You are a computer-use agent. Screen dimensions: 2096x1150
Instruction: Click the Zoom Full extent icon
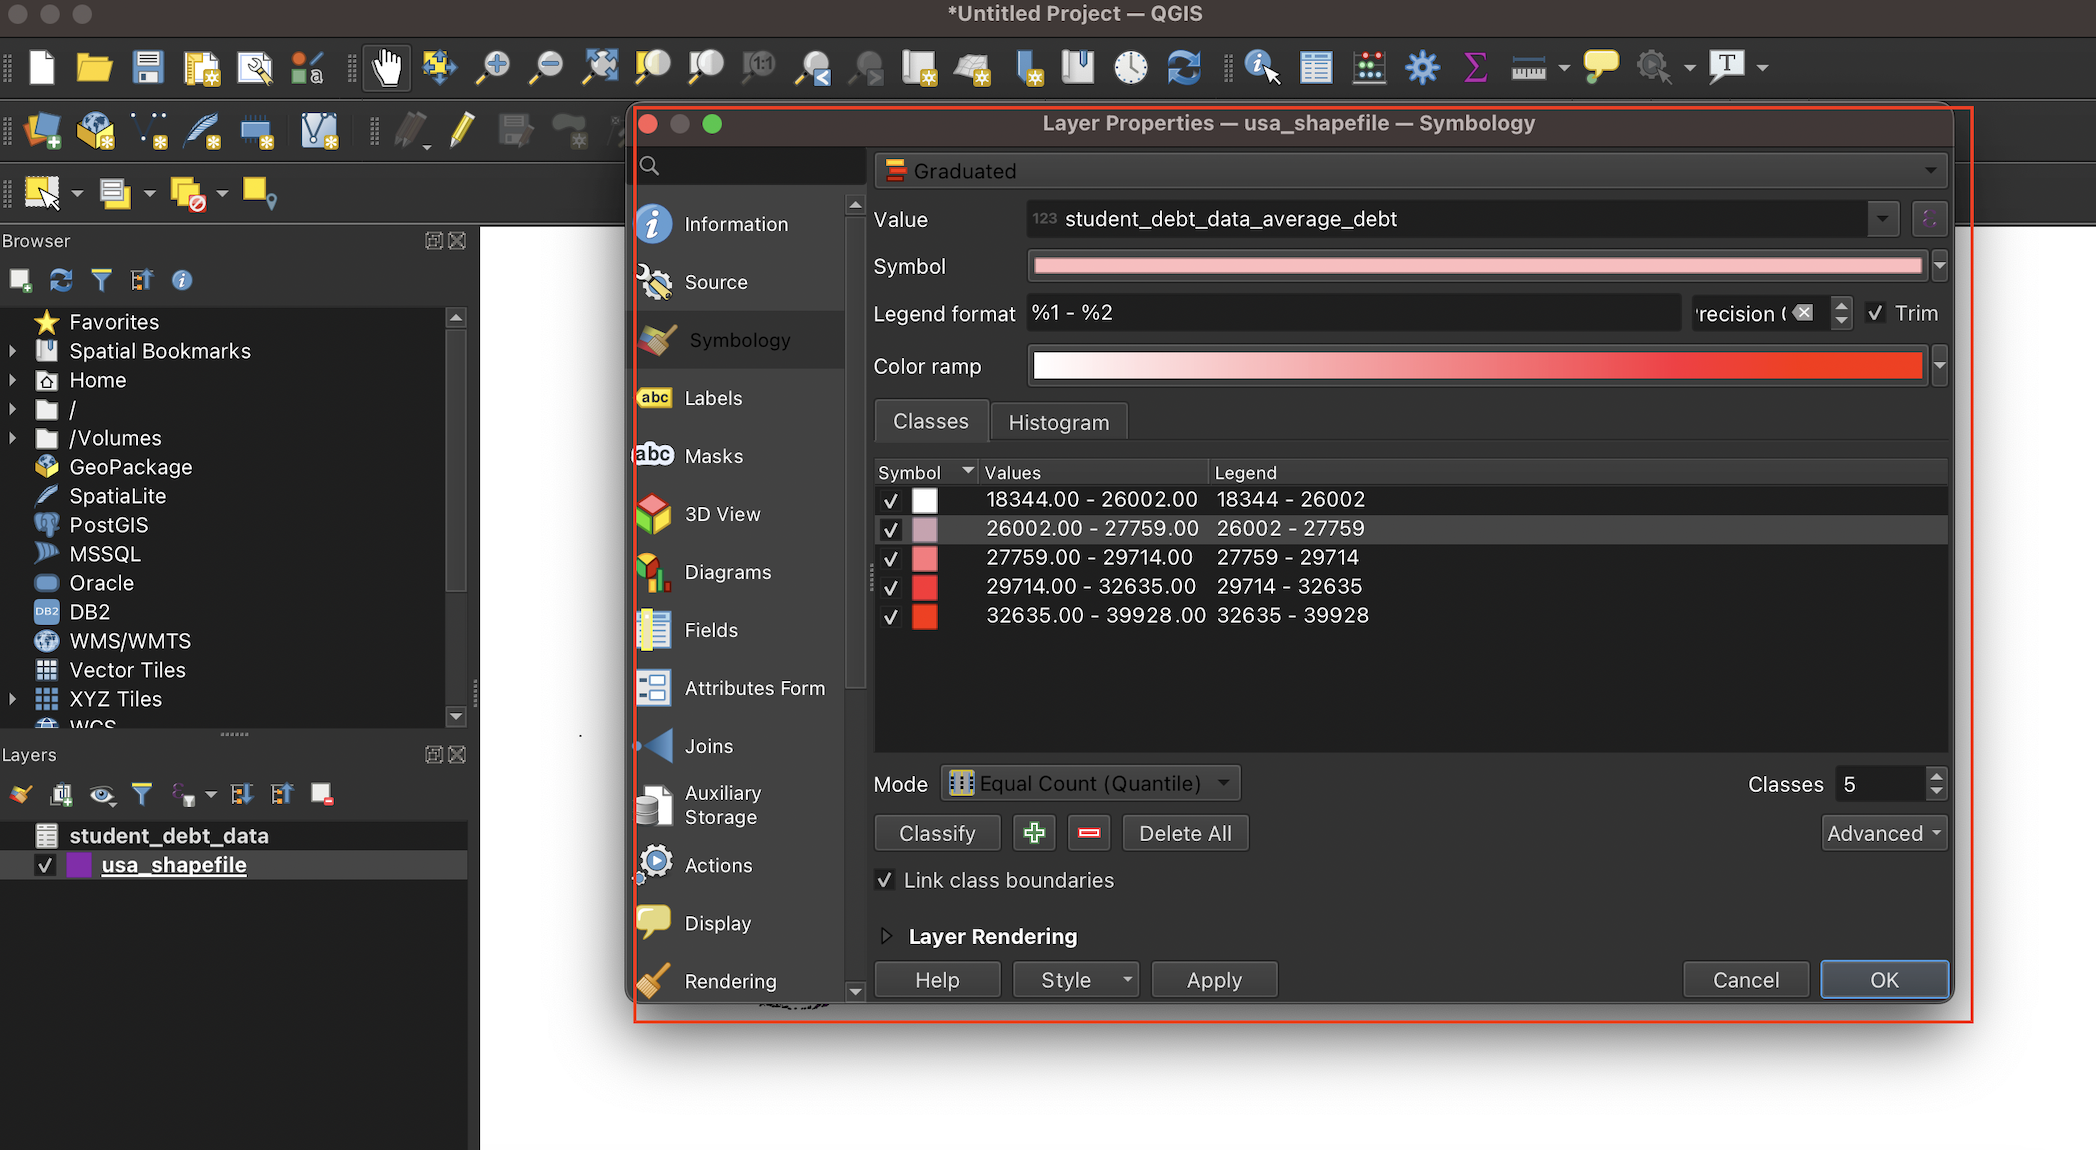600,67
